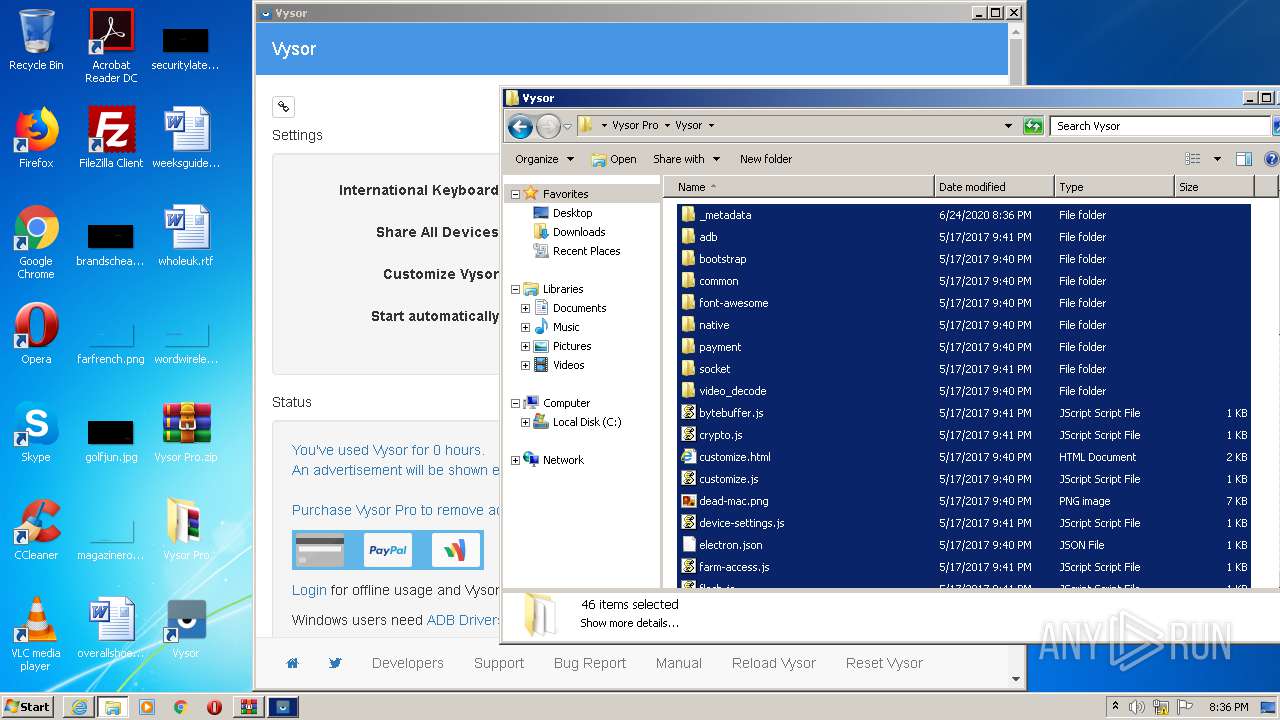Screen dimensions: 1280x720
Task: Select Downloads in Favorites
Action: pyautogui.click(x=579, y=232)
